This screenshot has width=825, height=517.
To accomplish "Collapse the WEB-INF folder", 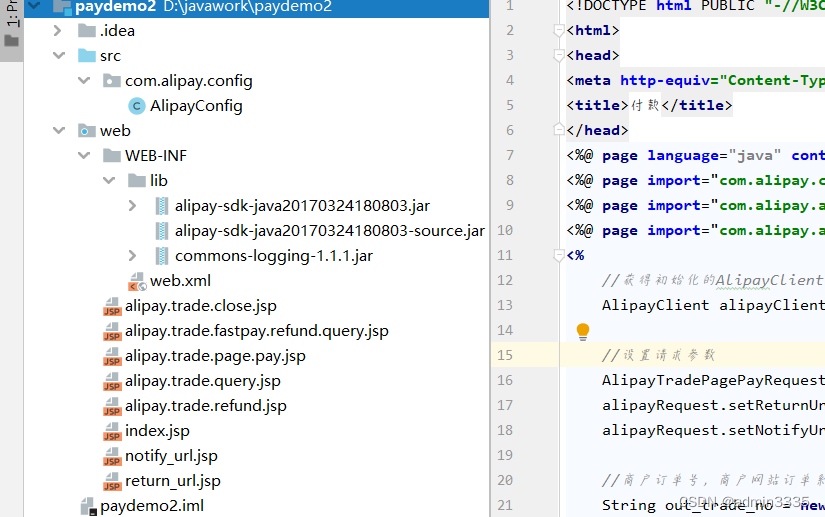I will tap(84, 155).
